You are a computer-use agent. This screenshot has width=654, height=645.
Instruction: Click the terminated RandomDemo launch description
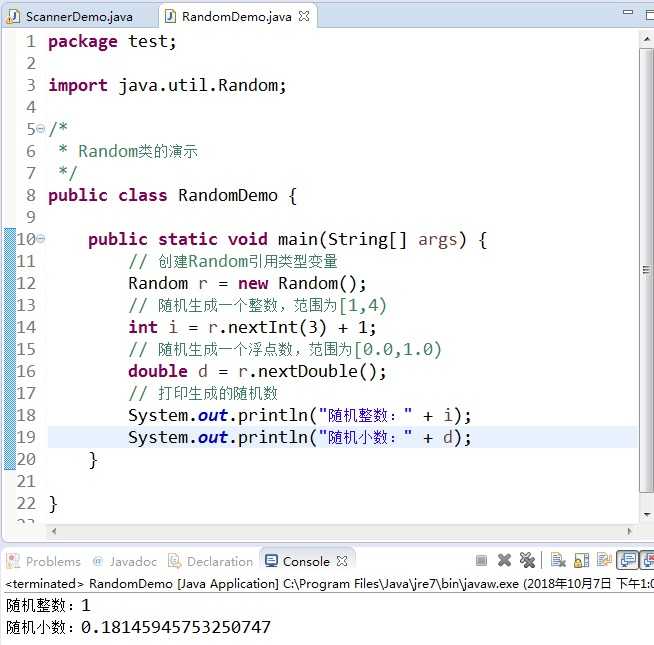click(329, 583)
